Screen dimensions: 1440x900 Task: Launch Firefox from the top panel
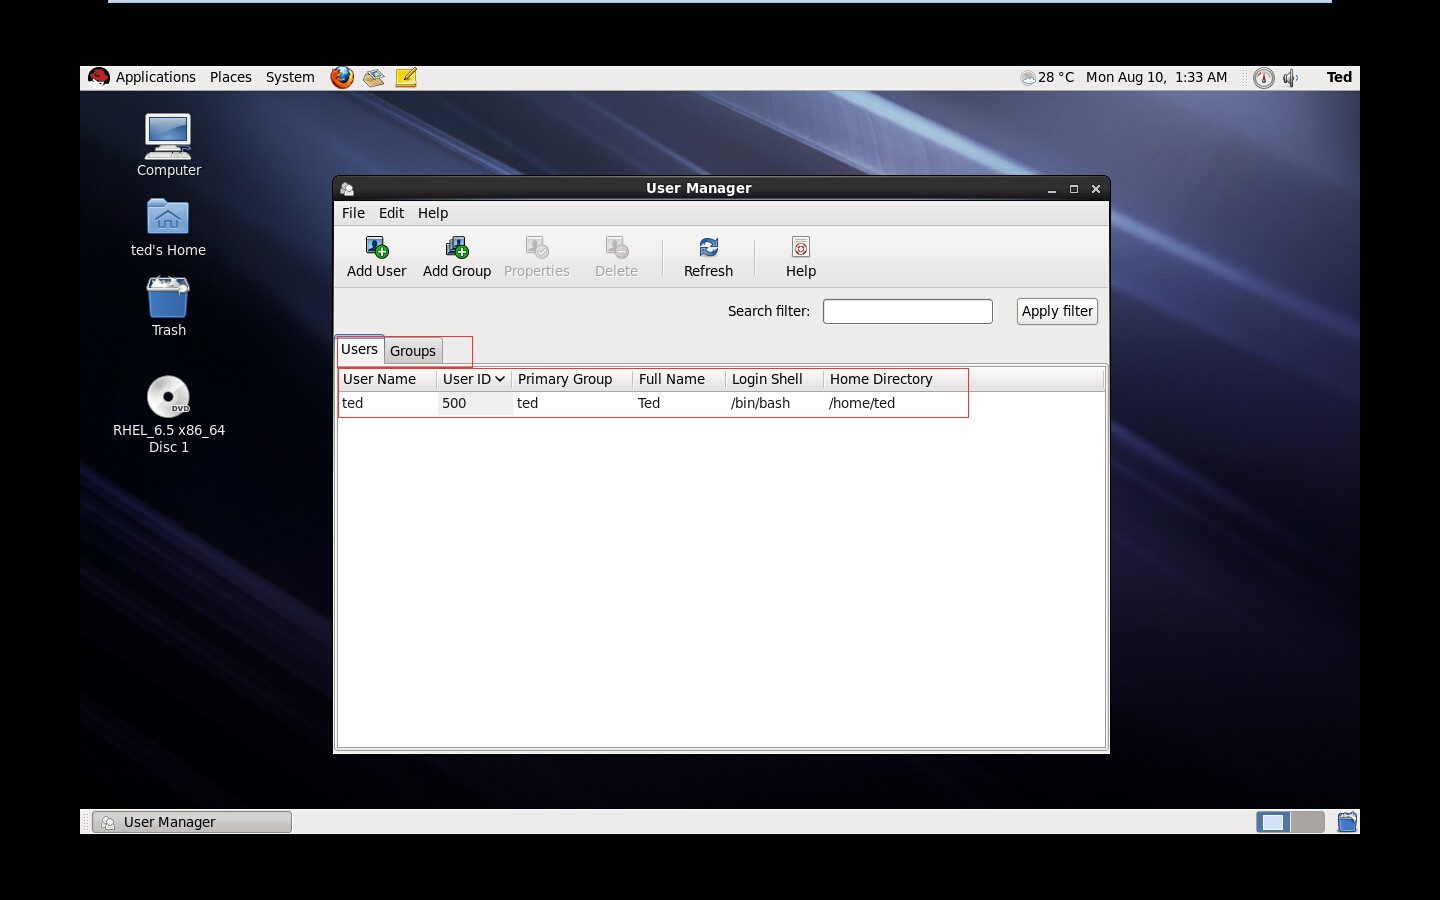click(x=342, y=77)
